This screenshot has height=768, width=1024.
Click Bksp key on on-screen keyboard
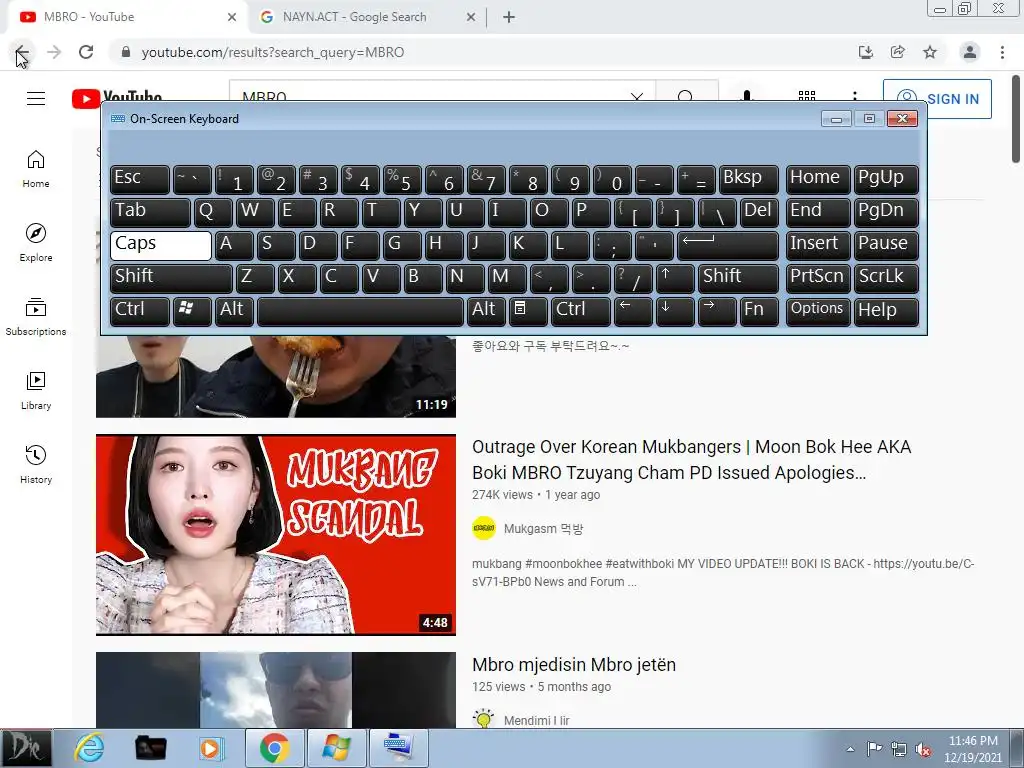point(748,179)
